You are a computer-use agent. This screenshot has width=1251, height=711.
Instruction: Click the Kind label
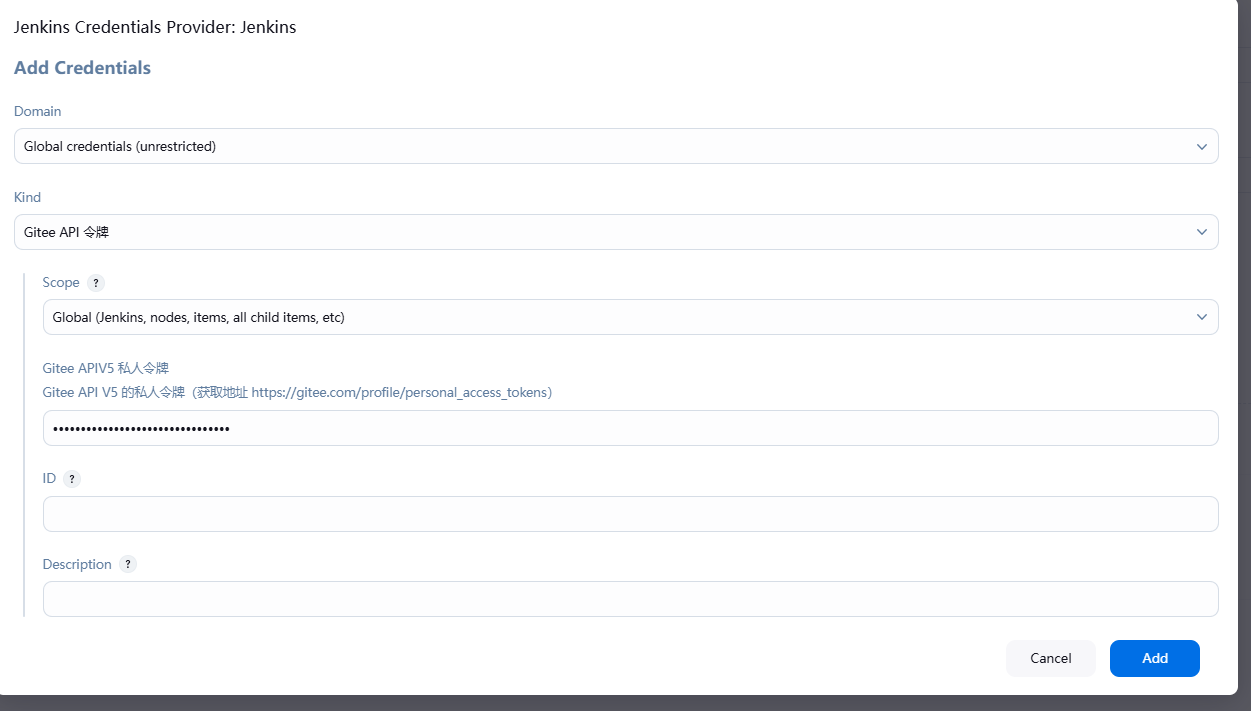[x=27, y=197]
